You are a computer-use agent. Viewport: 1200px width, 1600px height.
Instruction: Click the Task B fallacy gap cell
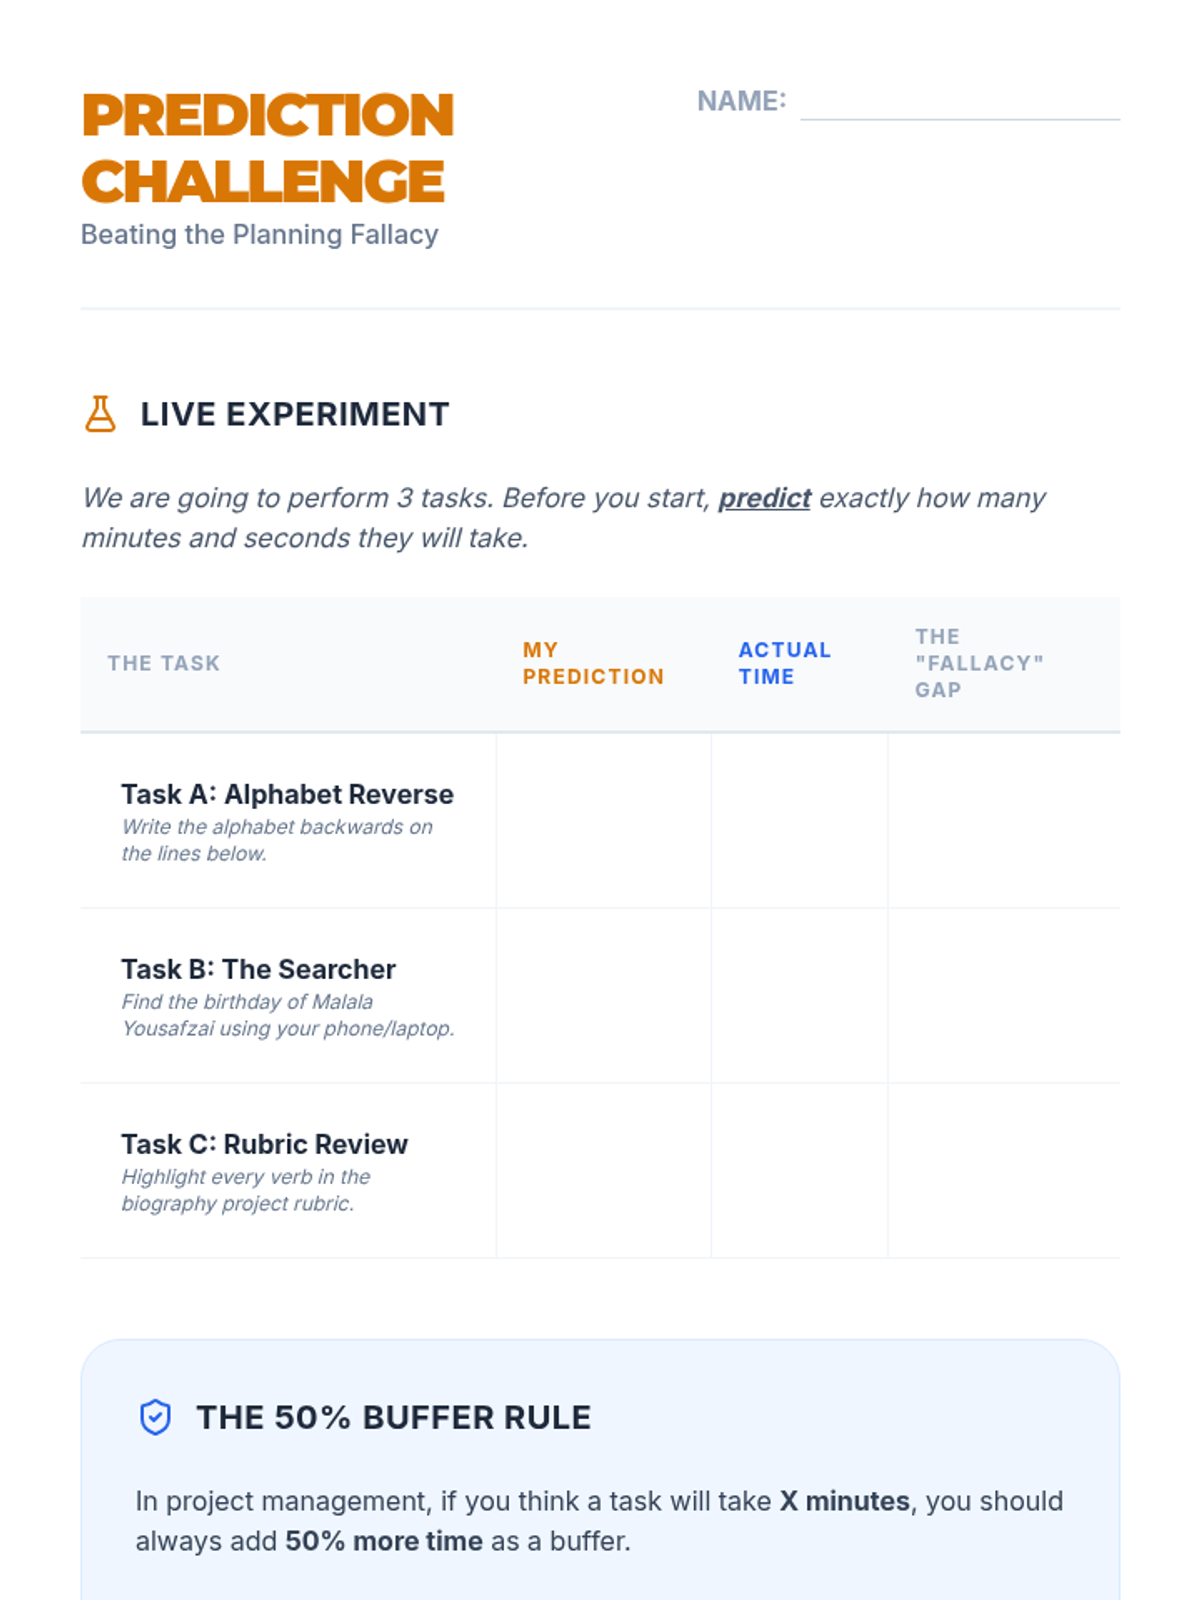point(1003,996)
